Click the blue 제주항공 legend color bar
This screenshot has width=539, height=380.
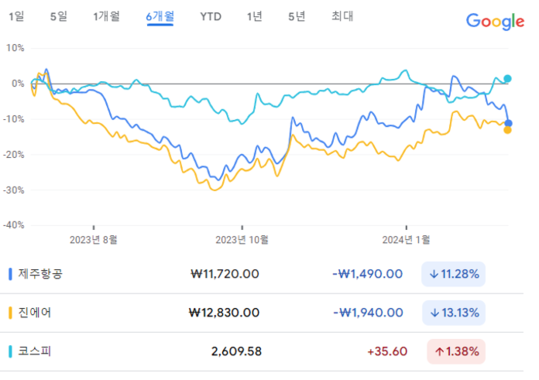point(10,274)
